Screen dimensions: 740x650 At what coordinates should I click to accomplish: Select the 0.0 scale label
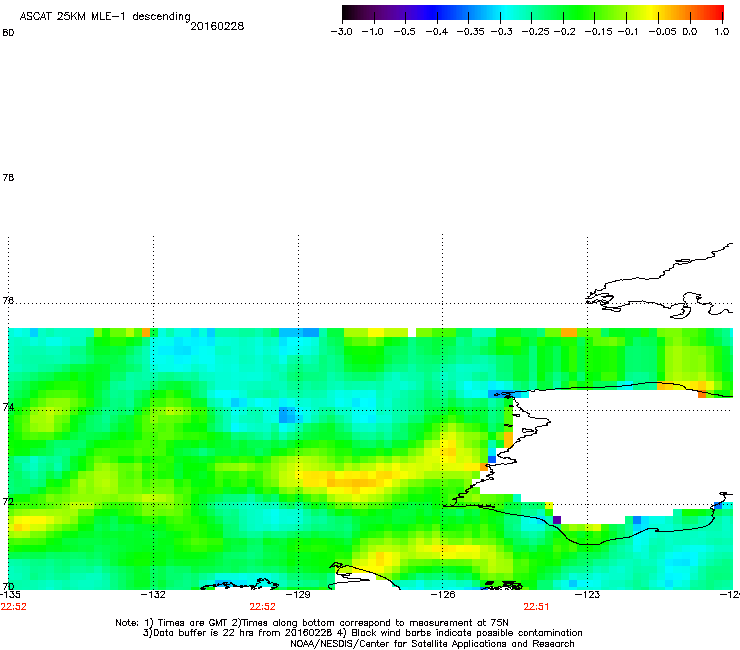click(690, 32)
